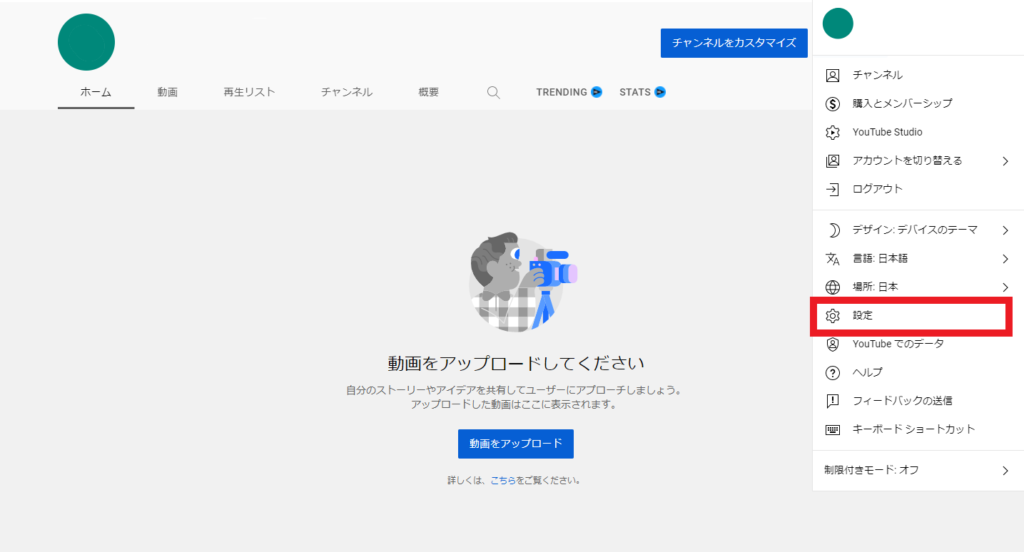This screenshot has width=1024, height=552.
Task: Click the dollar icon for 購入とメンバーシップ
Action: point(832,103)
